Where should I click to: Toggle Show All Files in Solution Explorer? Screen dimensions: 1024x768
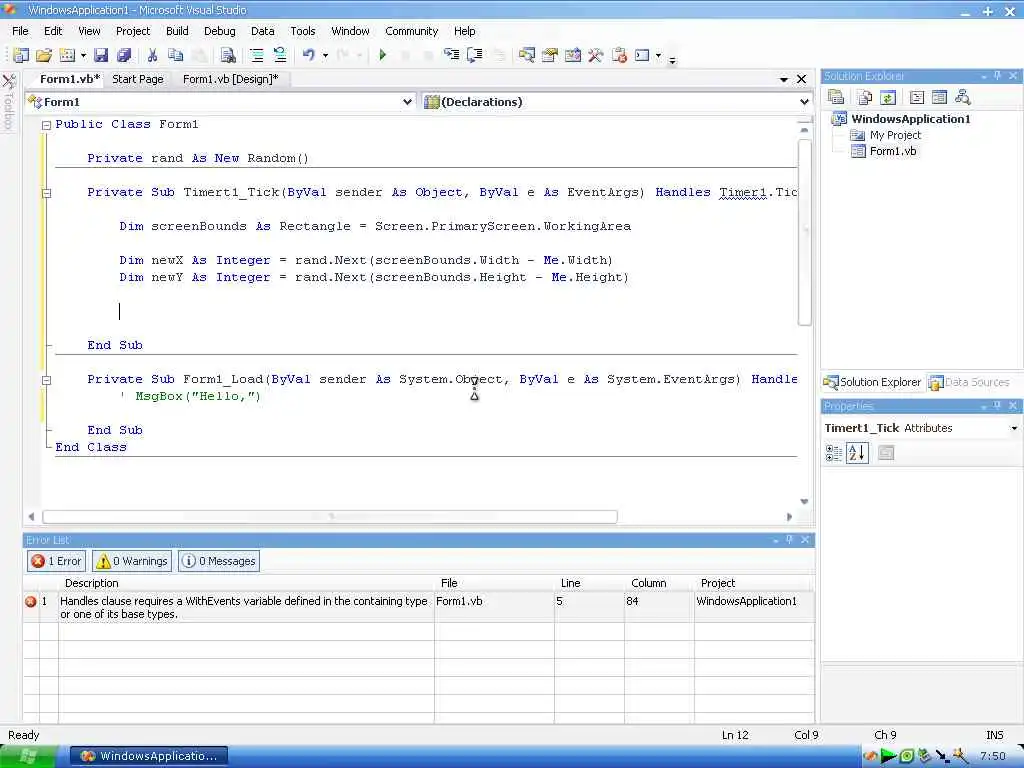(x=865, y=97)
